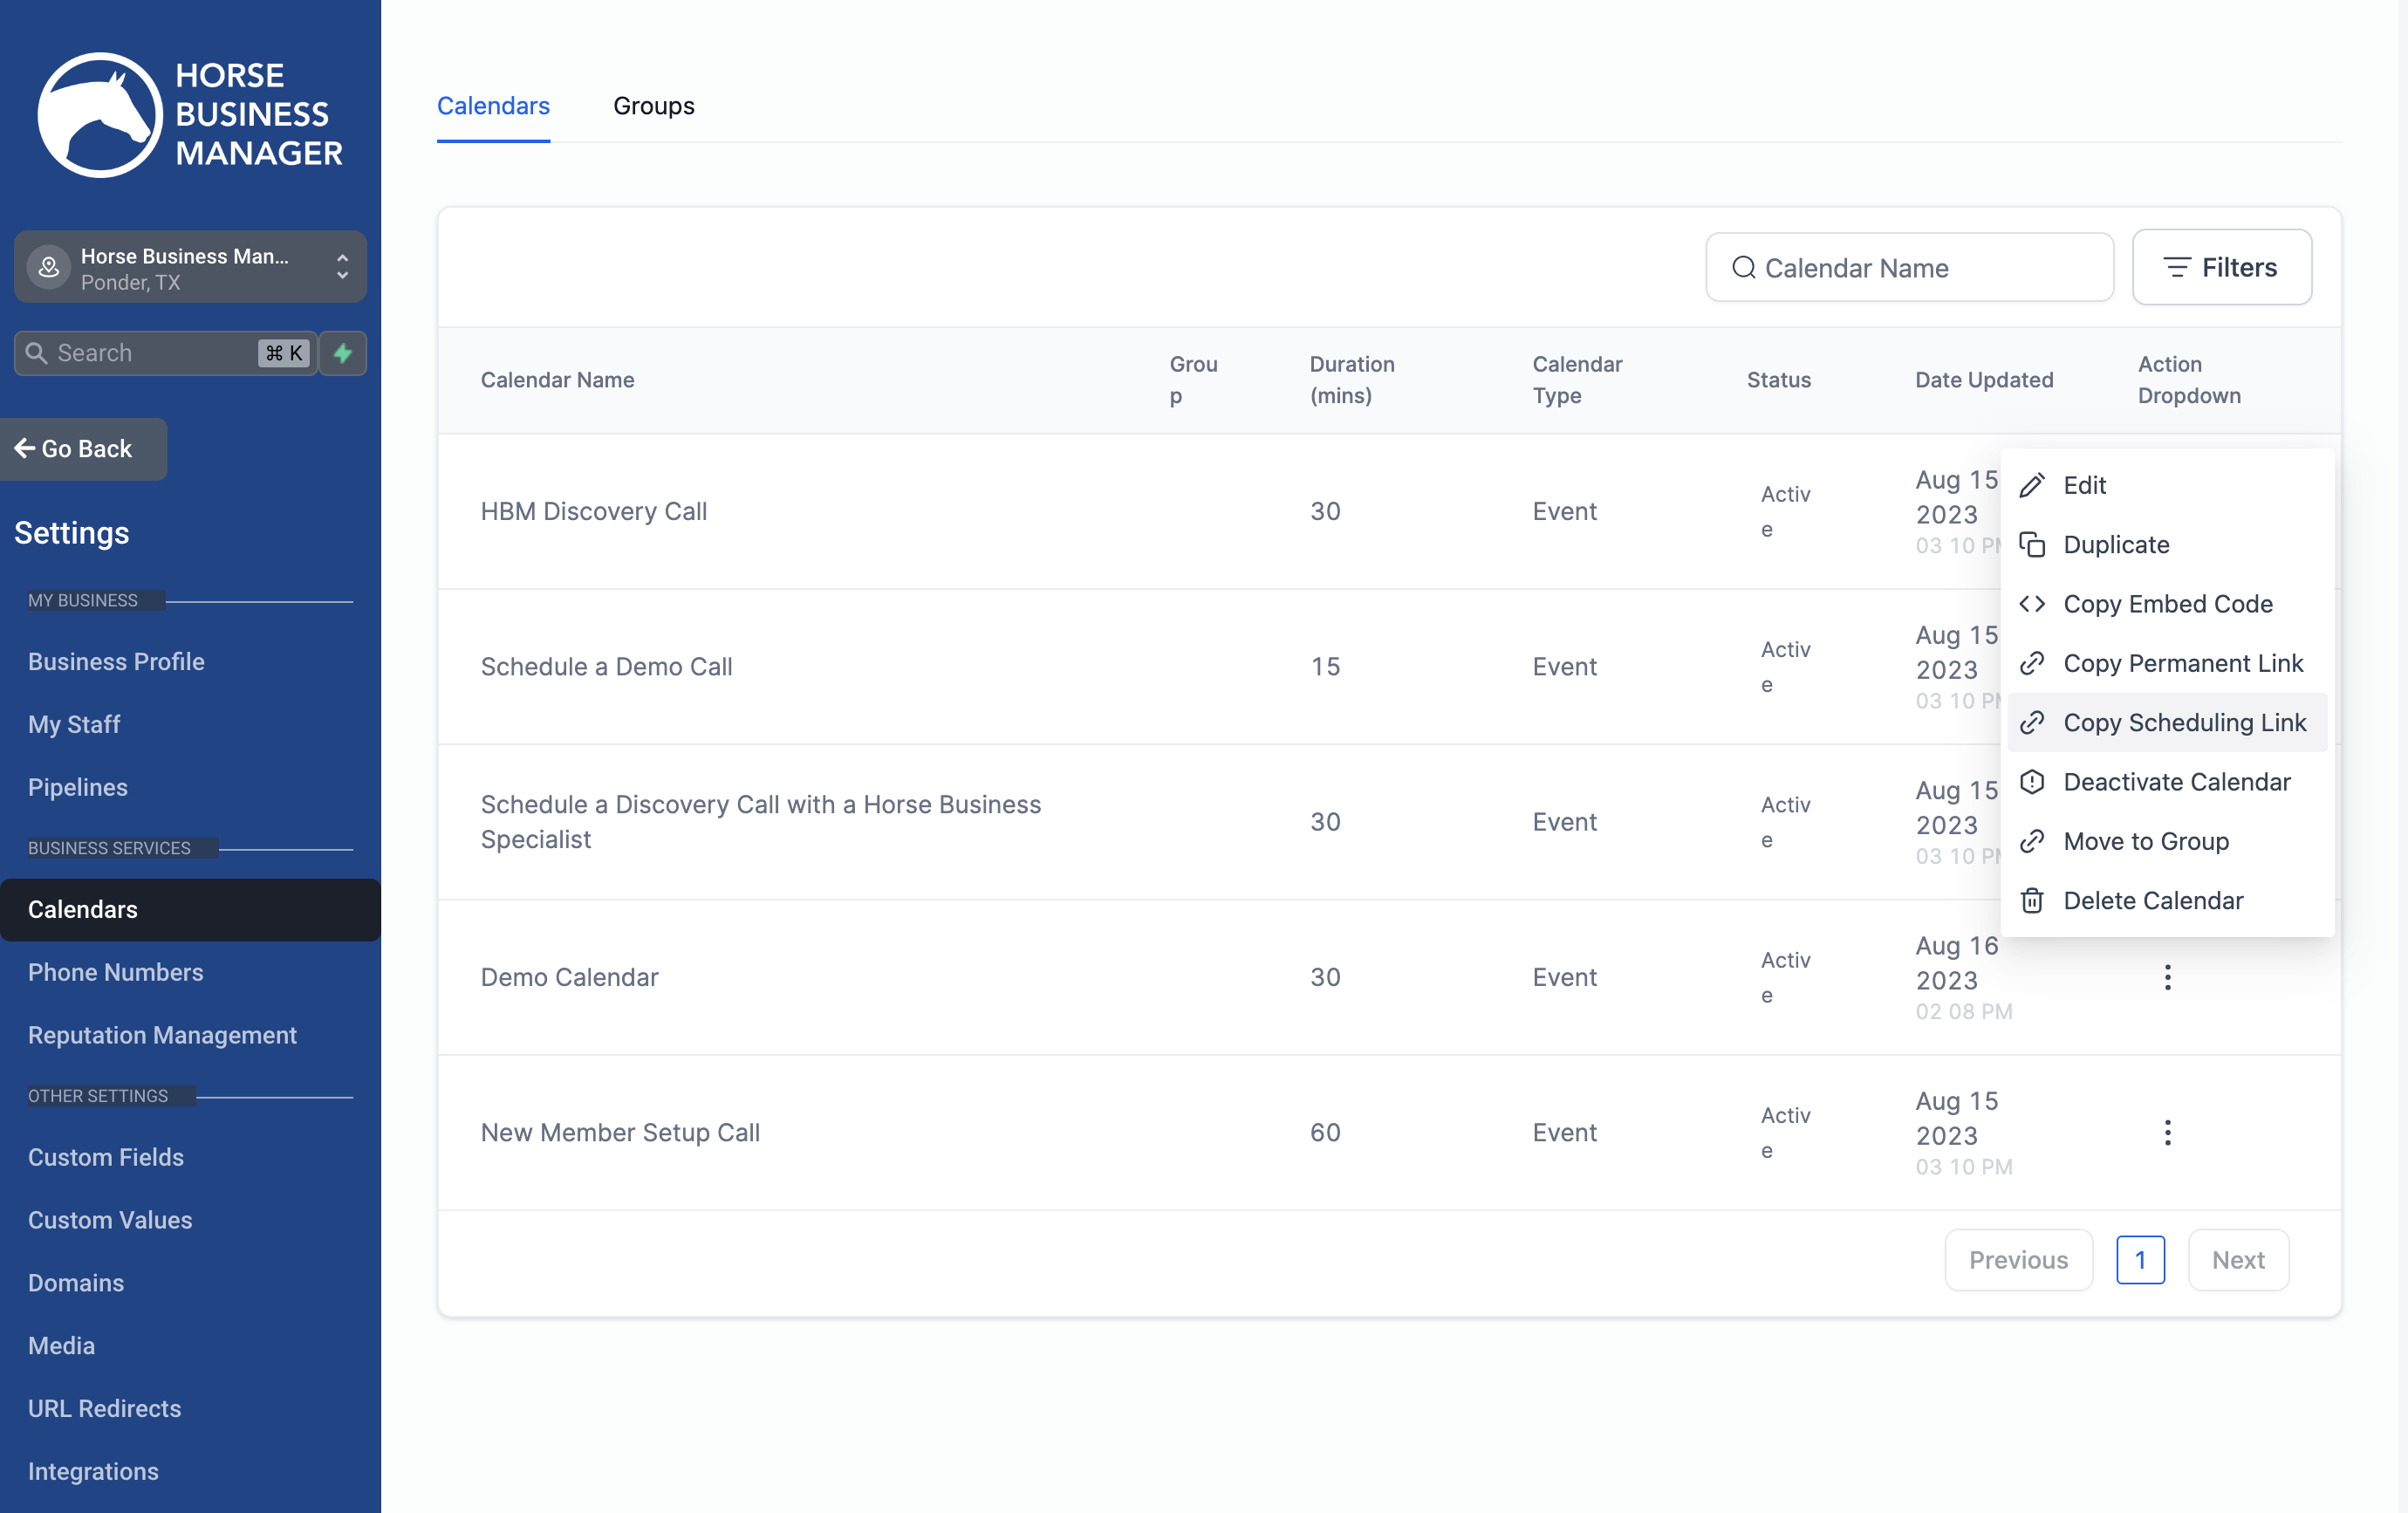Click the sidebar Search box
Screen dimensions: 2408x1513
[x=165, y=353]
